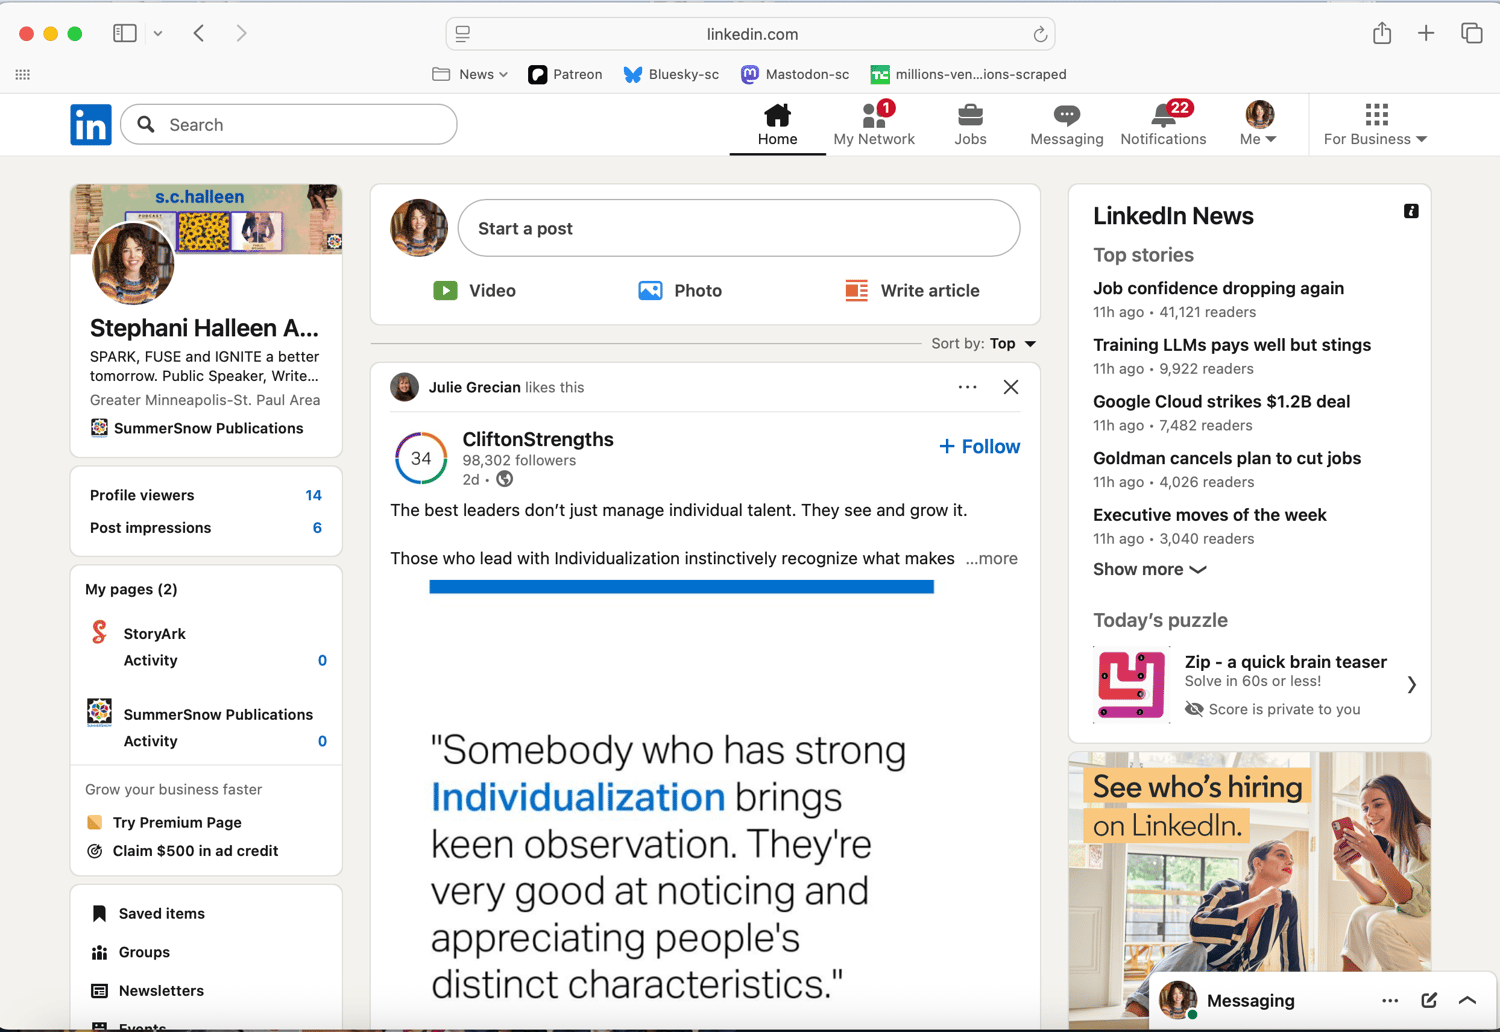Go back in Safari
This screenshot has width=1500, height=1032.
199,33
